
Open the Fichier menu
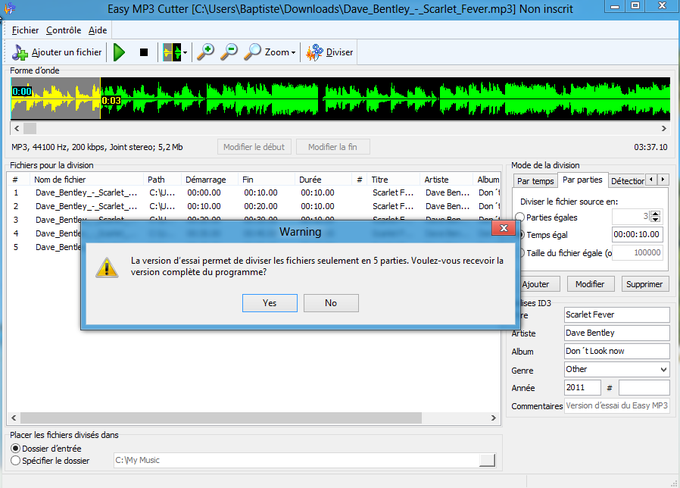[x=25, y=30]
